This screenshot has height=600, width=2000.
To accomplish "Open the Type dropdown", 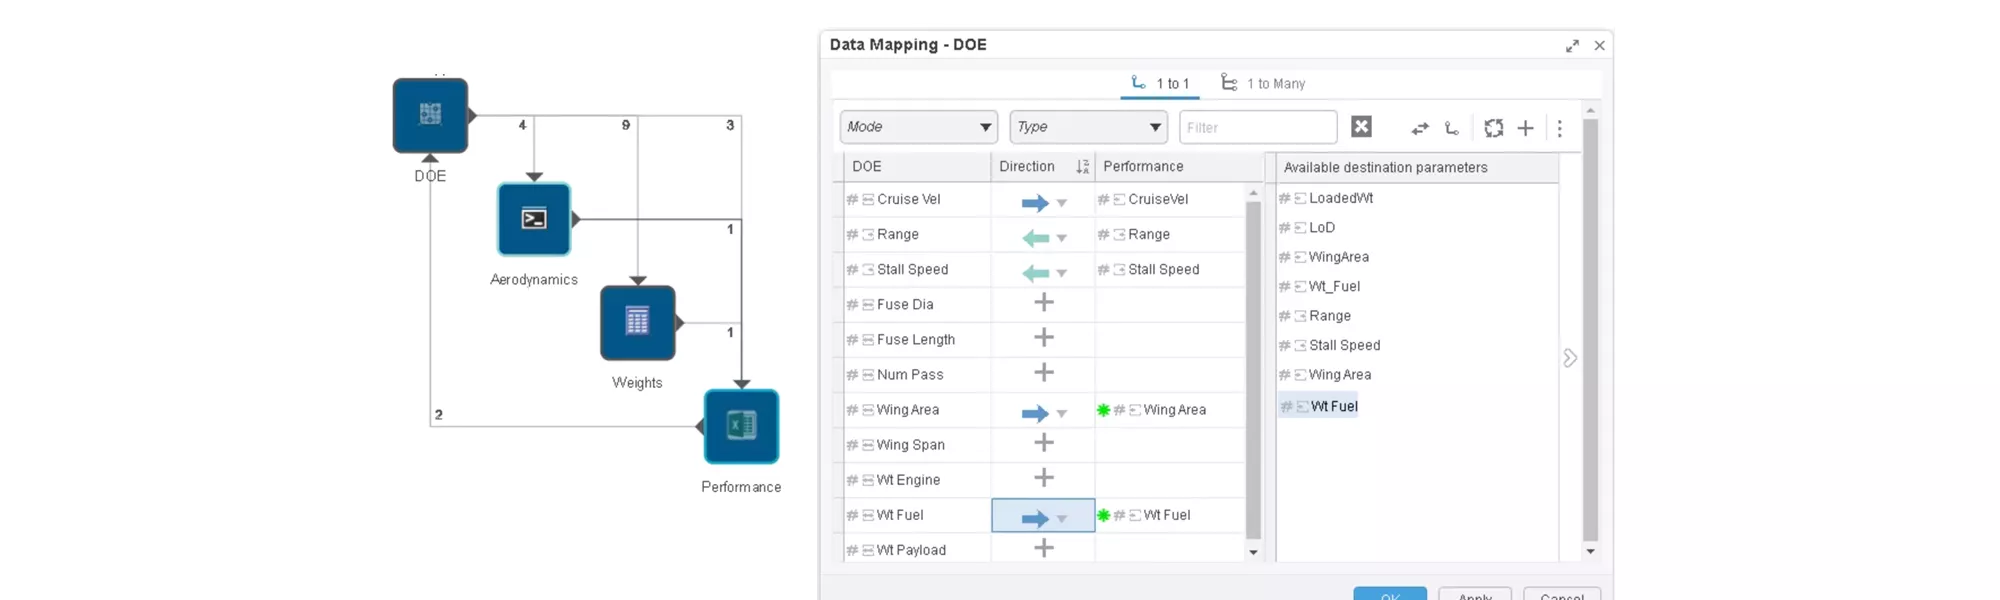I will (x=1089, y=127).
